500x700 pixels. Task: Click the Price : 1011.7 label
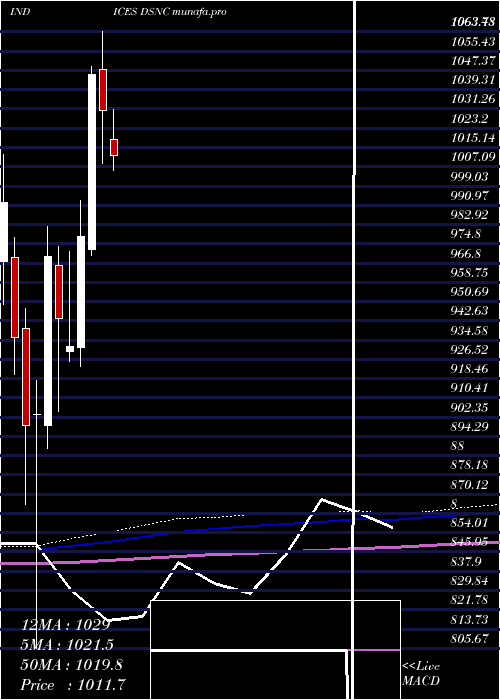click(x=73, y=685)
